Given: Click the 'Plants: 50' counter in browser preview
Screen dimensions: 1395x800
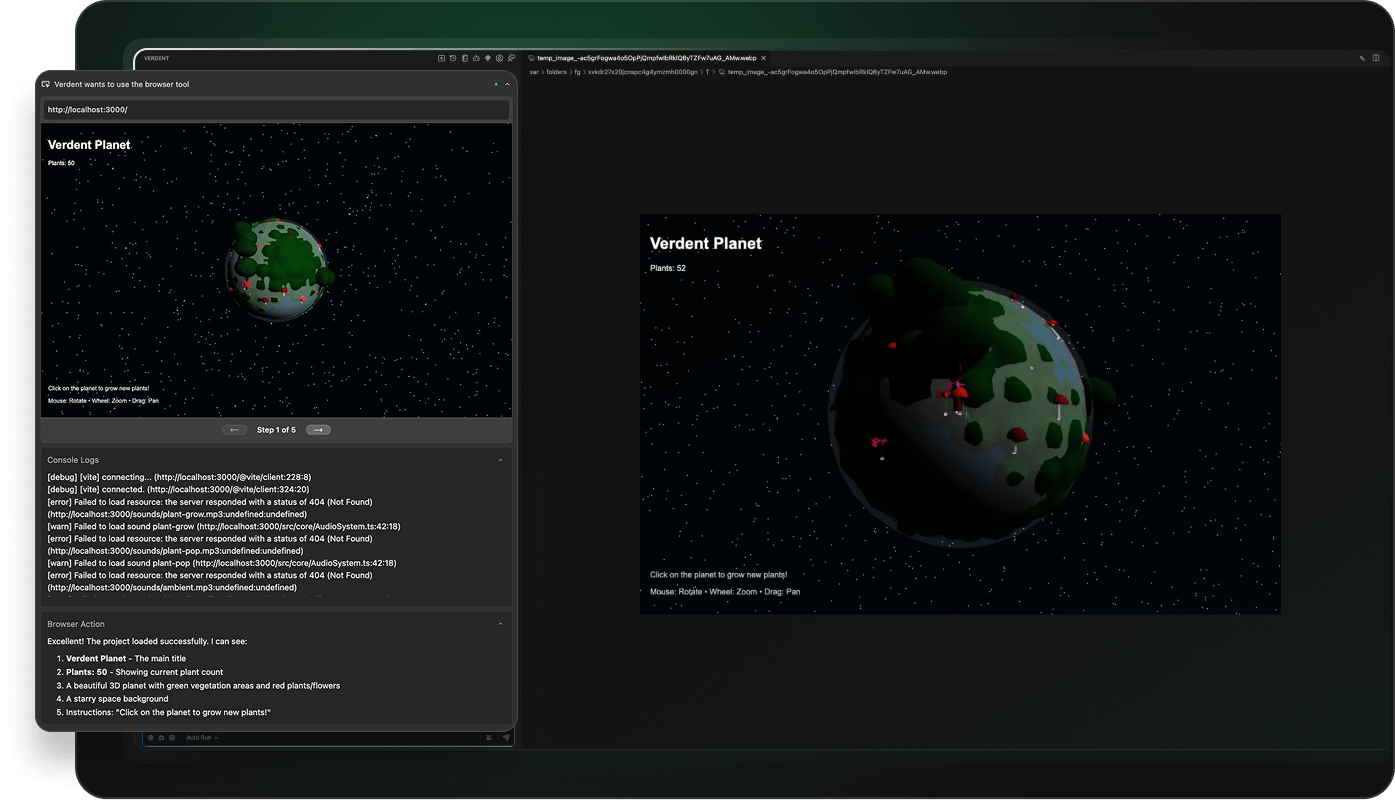Looking at the screenshot, I should [61, 163].
